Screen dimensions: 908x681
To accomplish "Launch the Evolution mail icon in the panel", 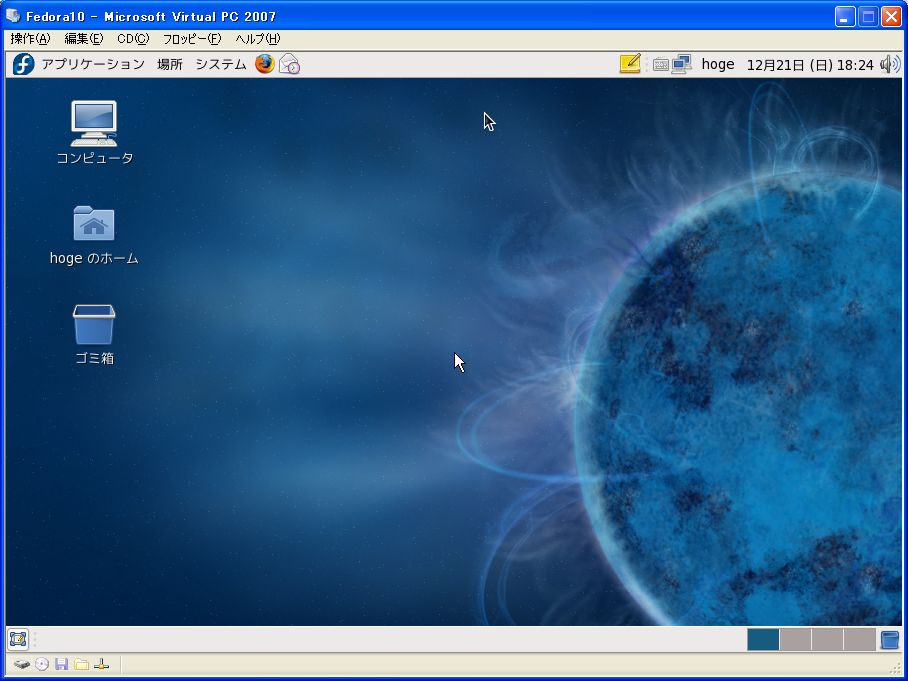I will [x=289, y=64].
